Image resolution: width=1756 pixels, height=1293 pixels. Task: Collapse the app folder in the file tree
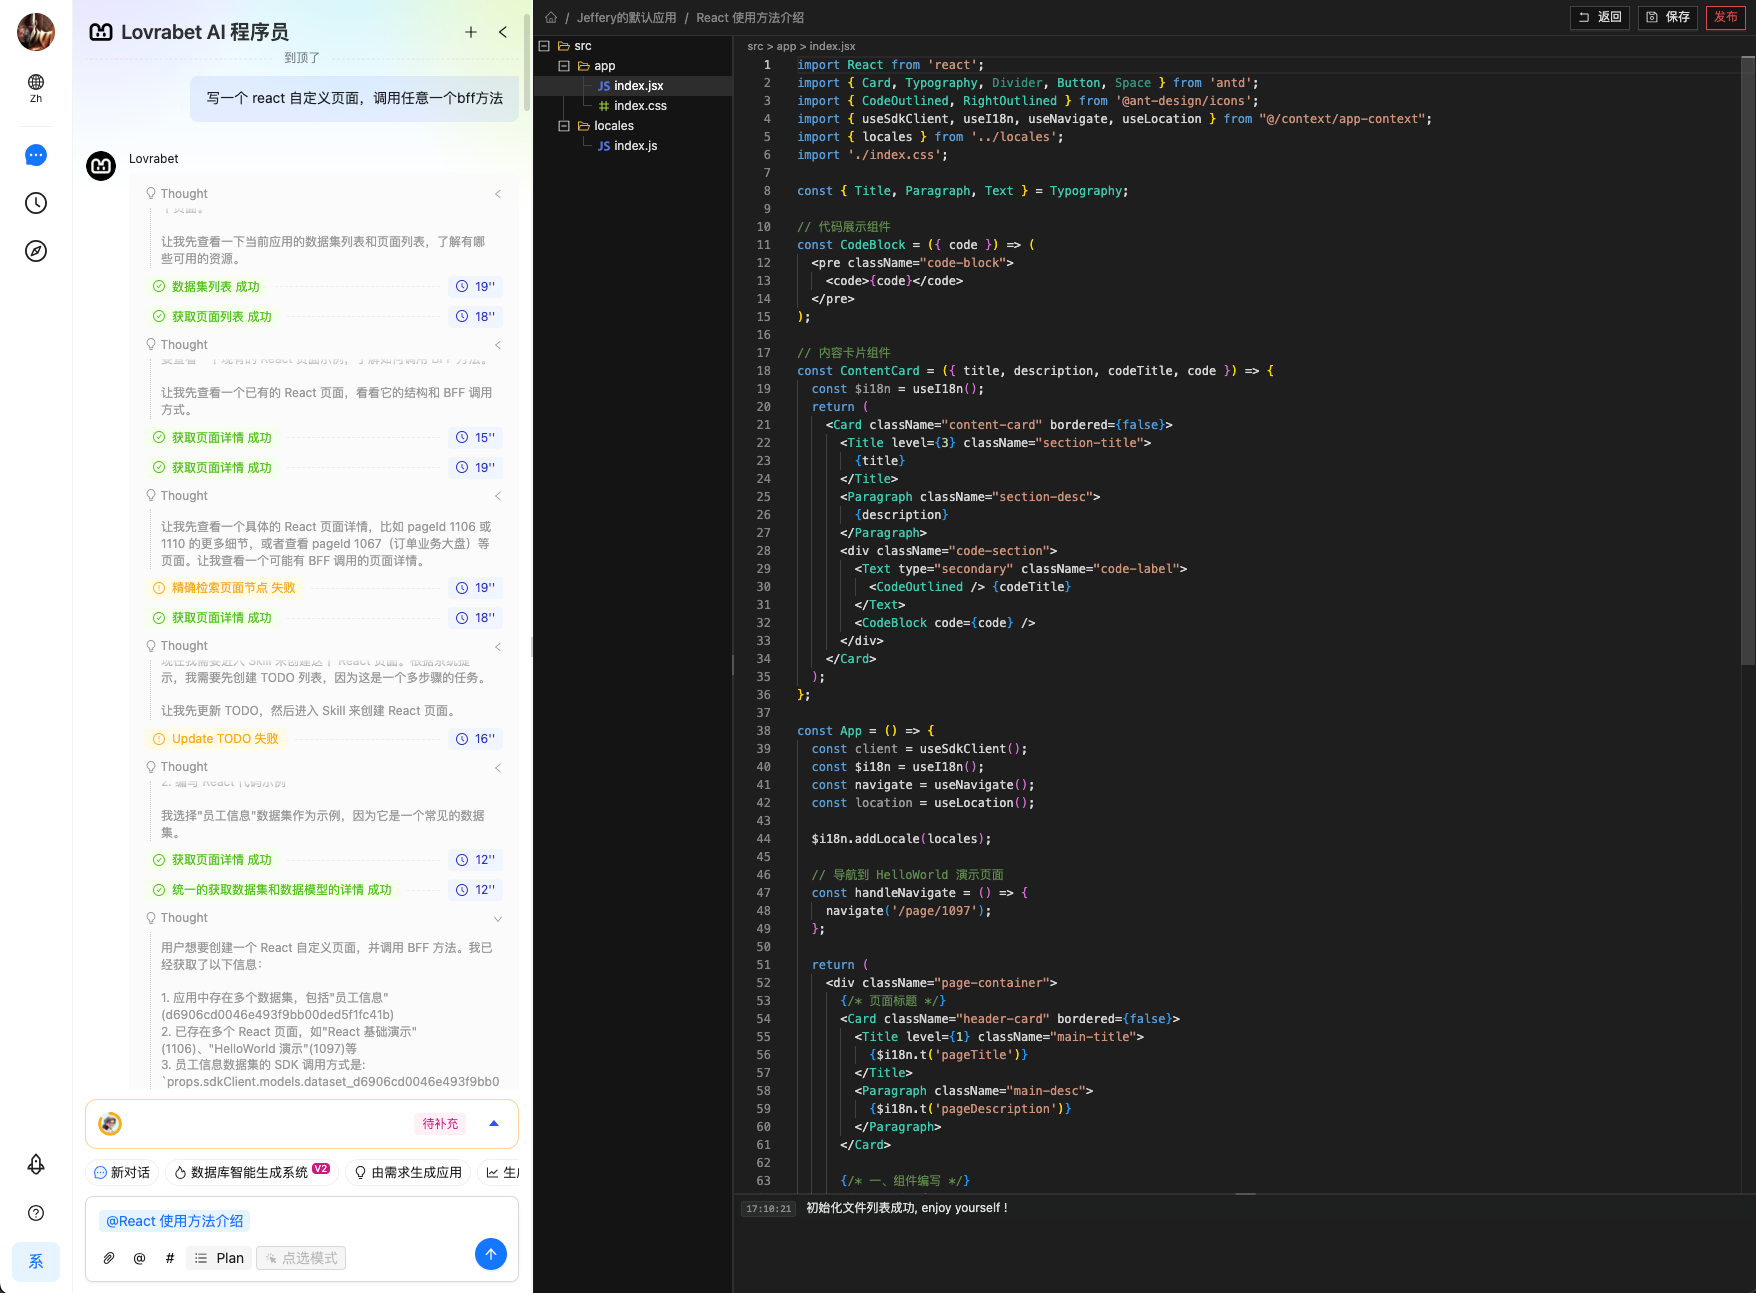pyautogui.click(x=564, y=66)
